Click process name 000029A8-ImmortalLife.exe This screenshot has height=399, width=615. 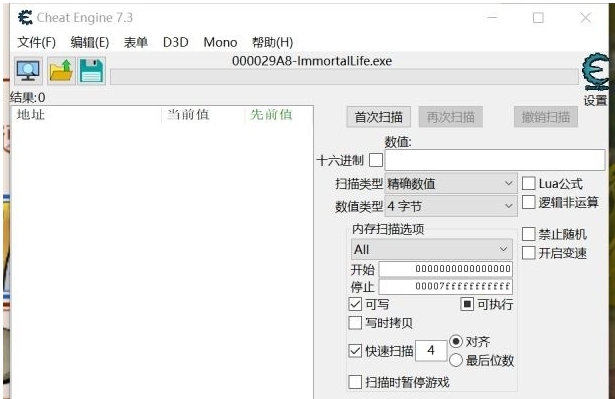point(312,61)
